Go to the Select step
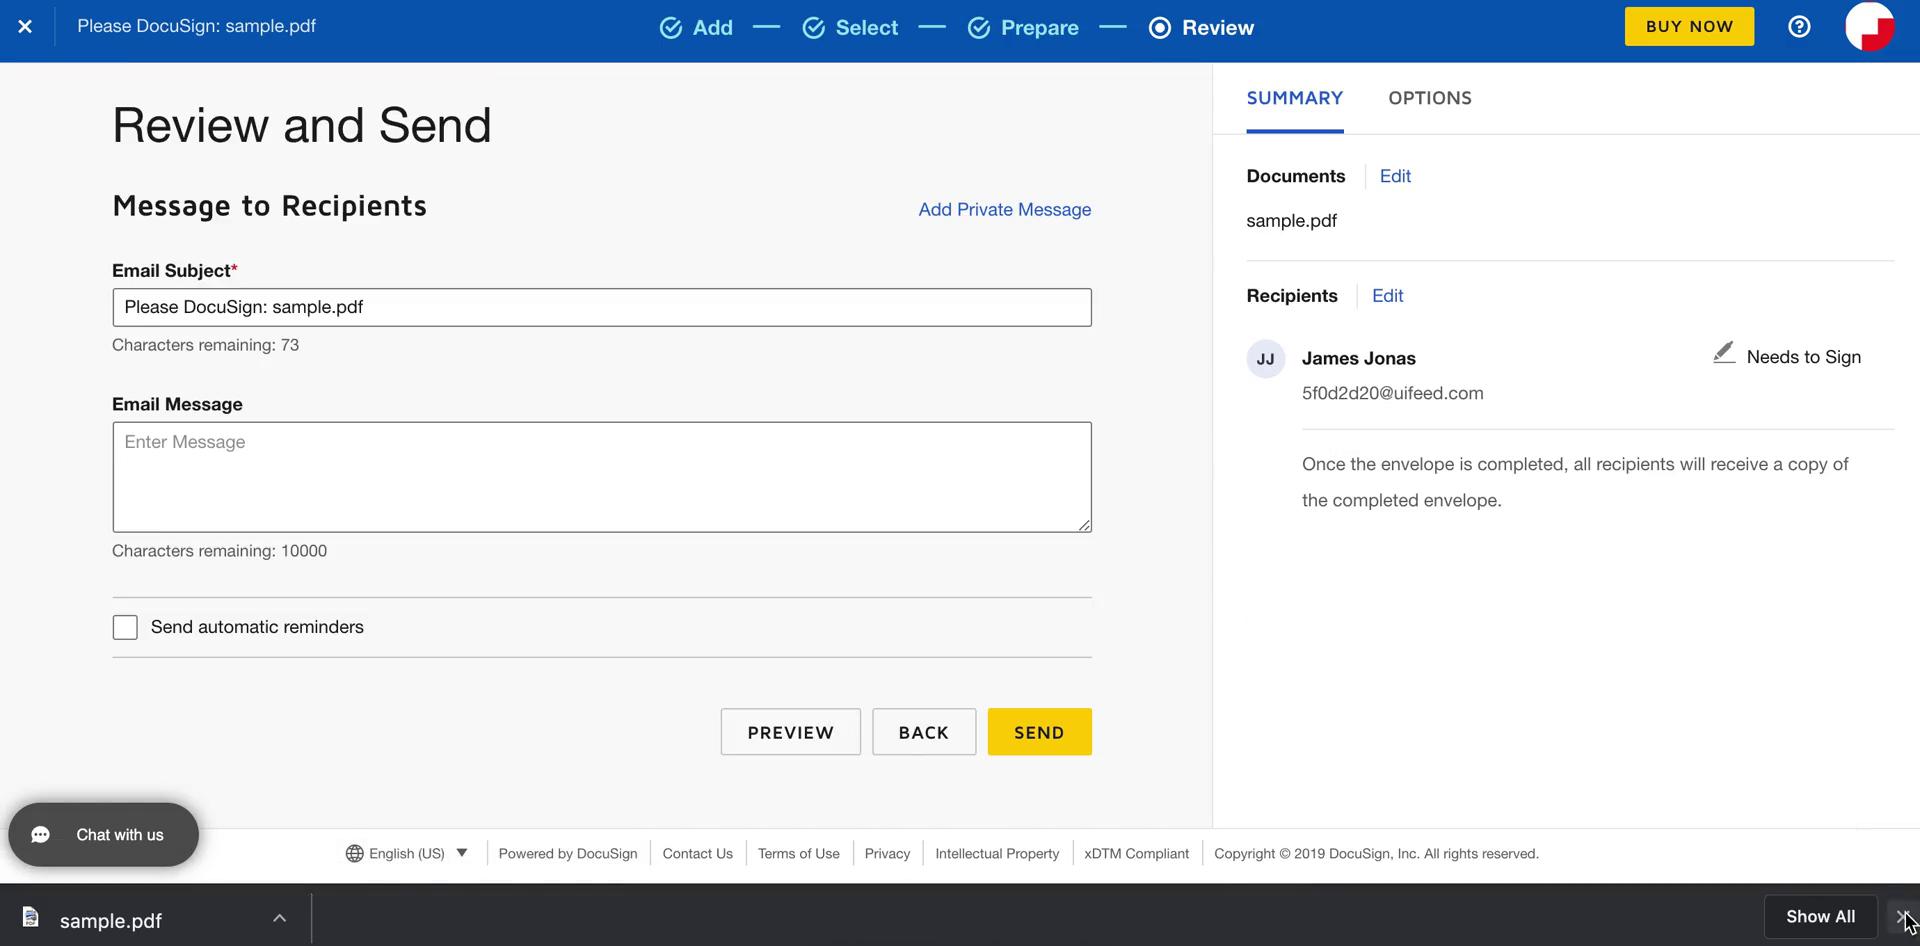 851,28
